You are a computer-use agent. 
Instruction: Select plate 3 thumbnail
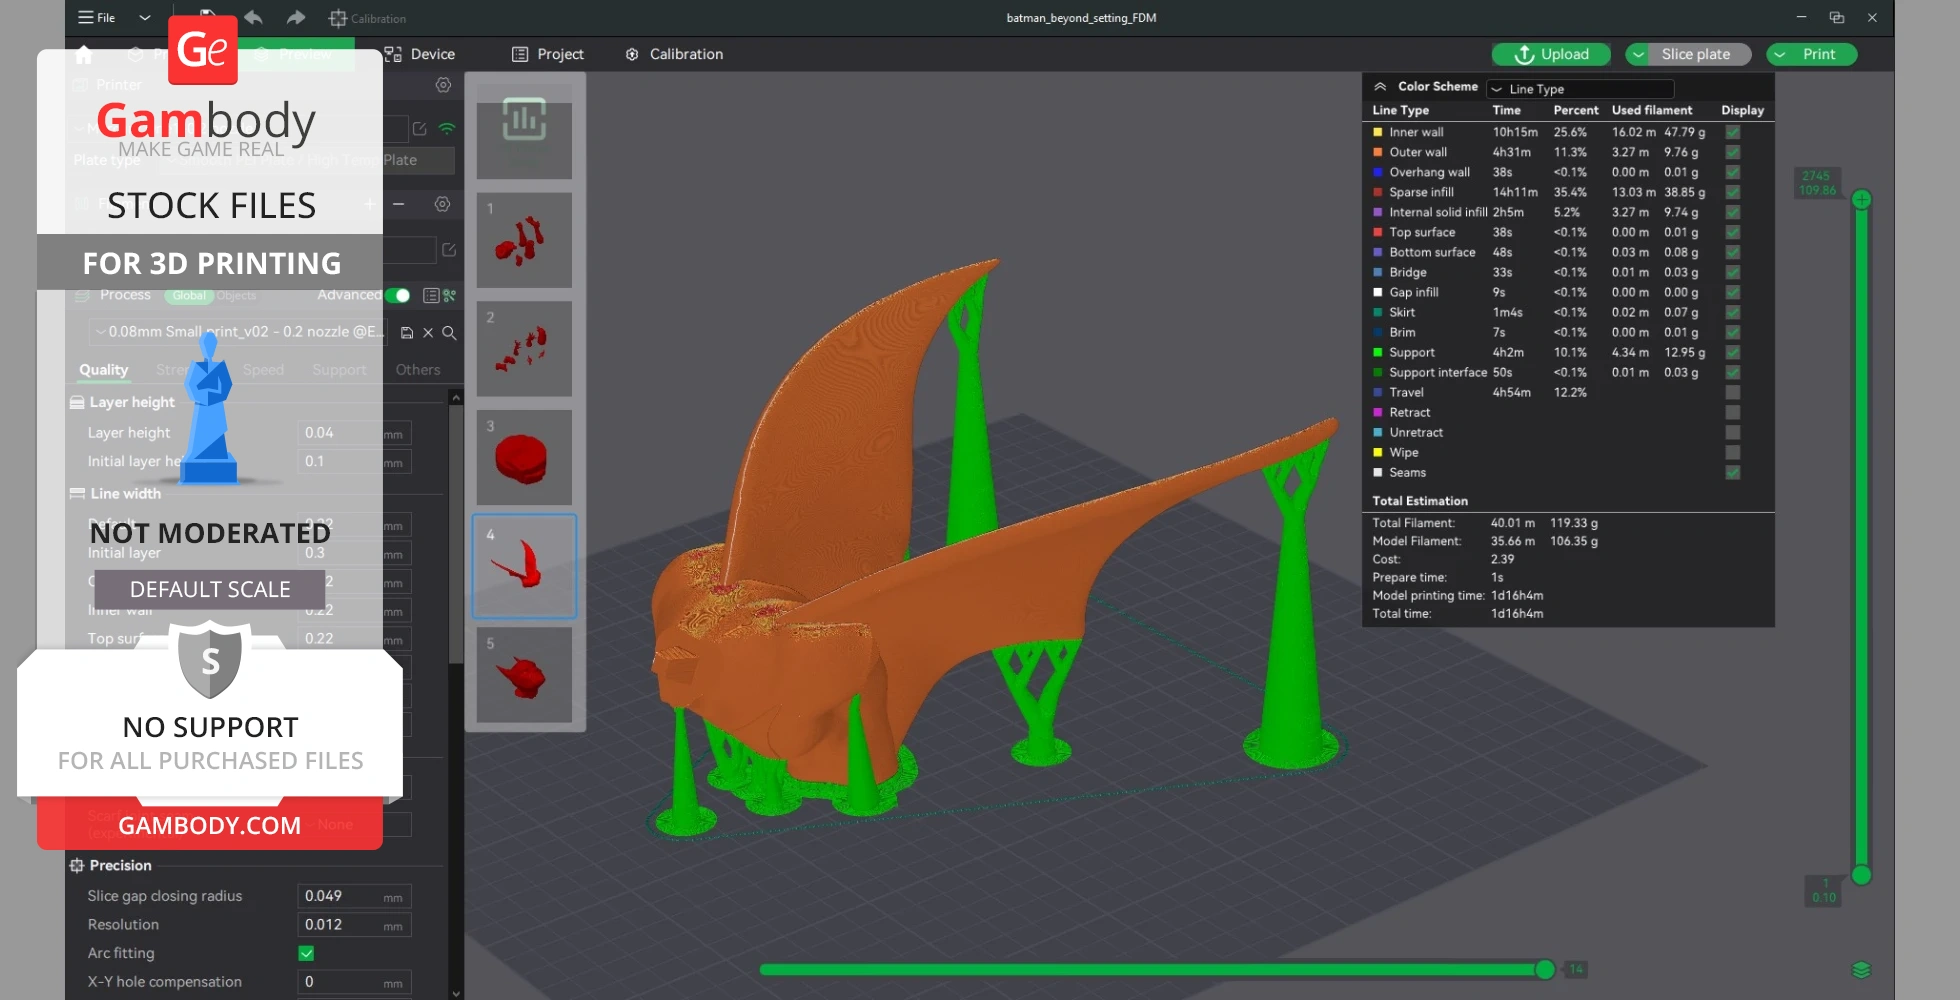[524, 457]
